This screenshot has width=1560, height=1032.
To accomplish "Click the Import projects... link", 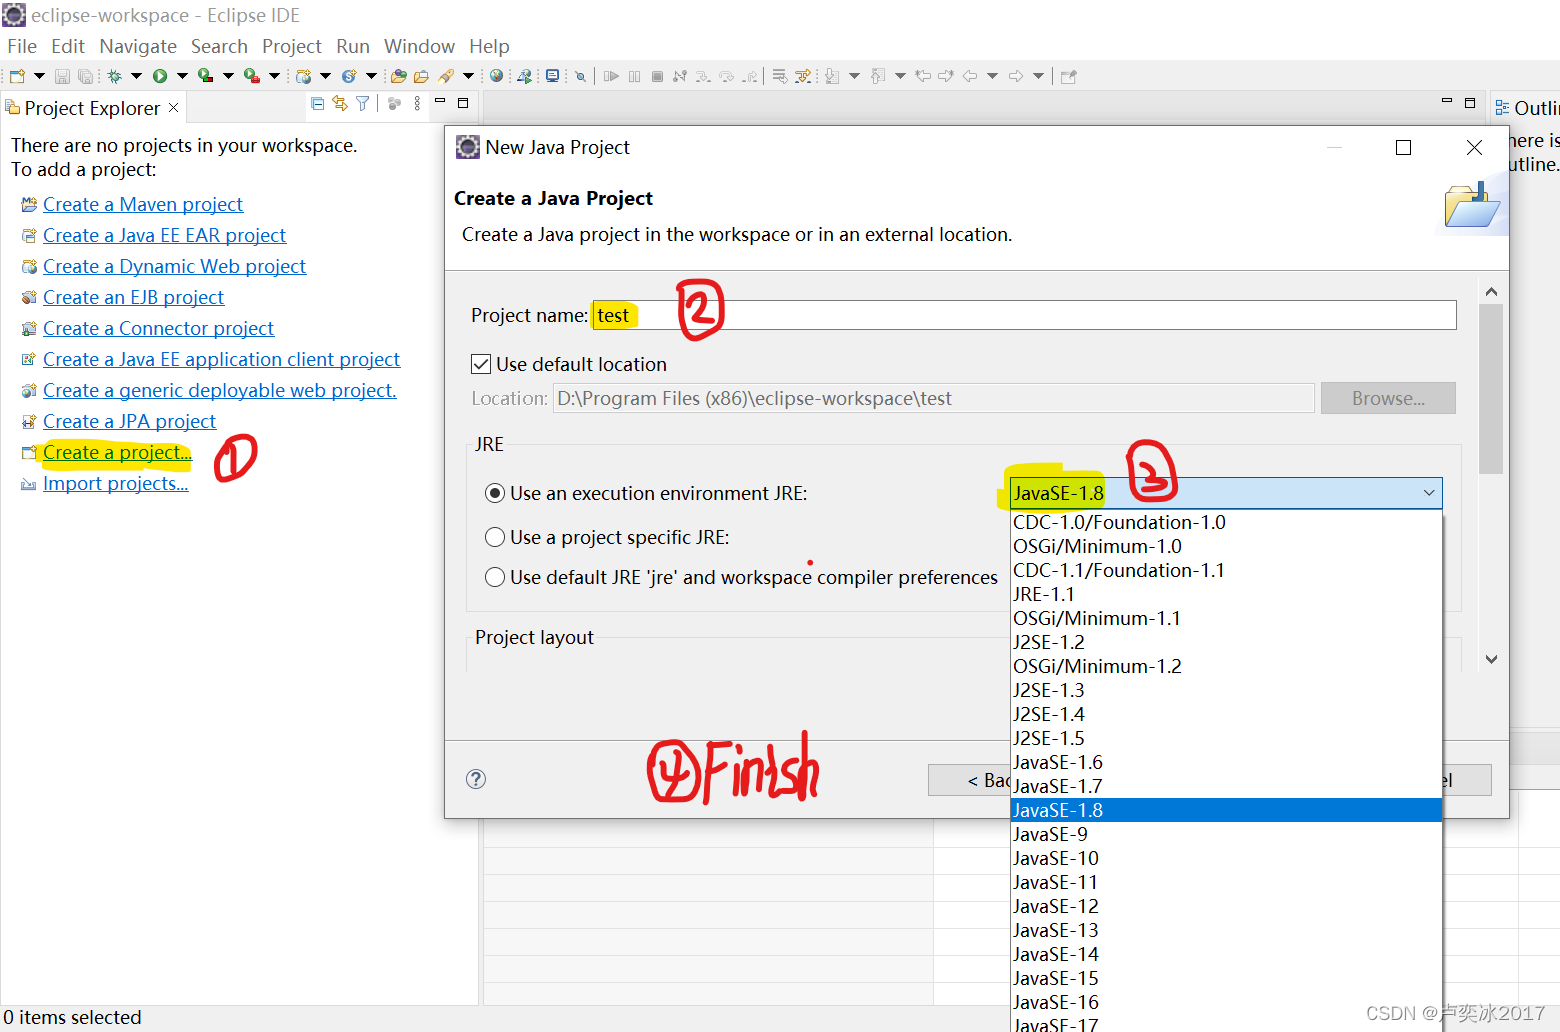I will 115,483.
